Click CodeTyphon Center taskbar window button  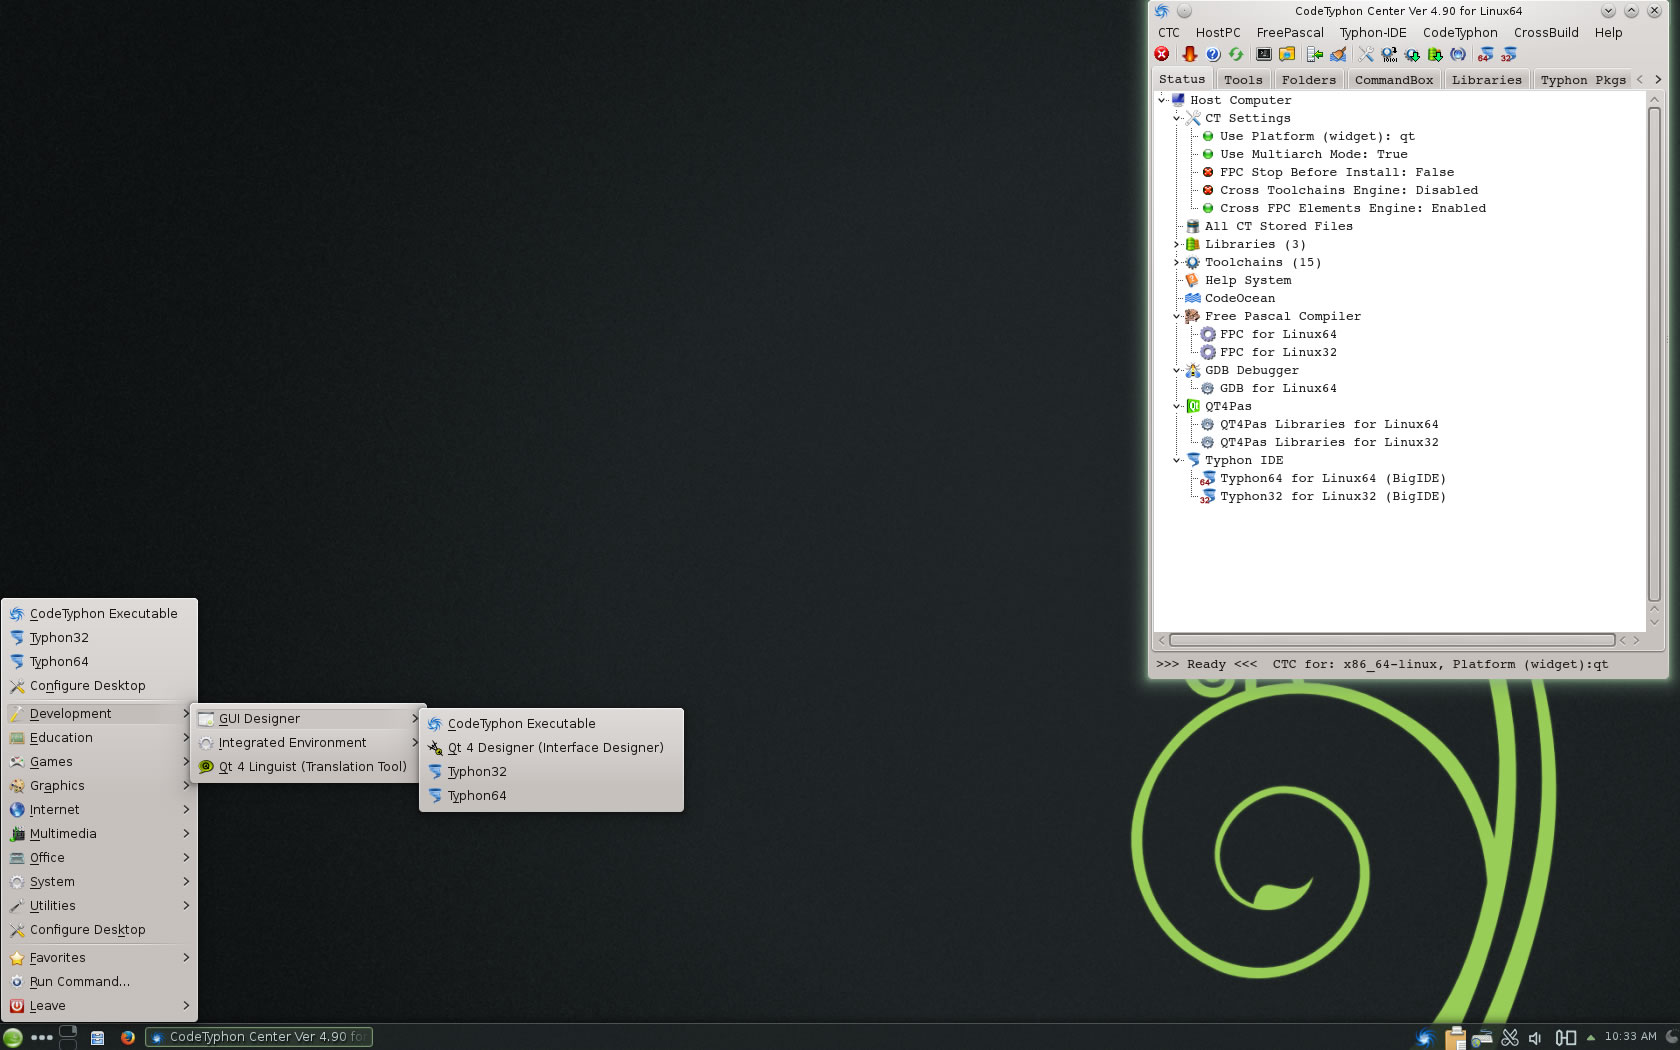point(259,1037)
